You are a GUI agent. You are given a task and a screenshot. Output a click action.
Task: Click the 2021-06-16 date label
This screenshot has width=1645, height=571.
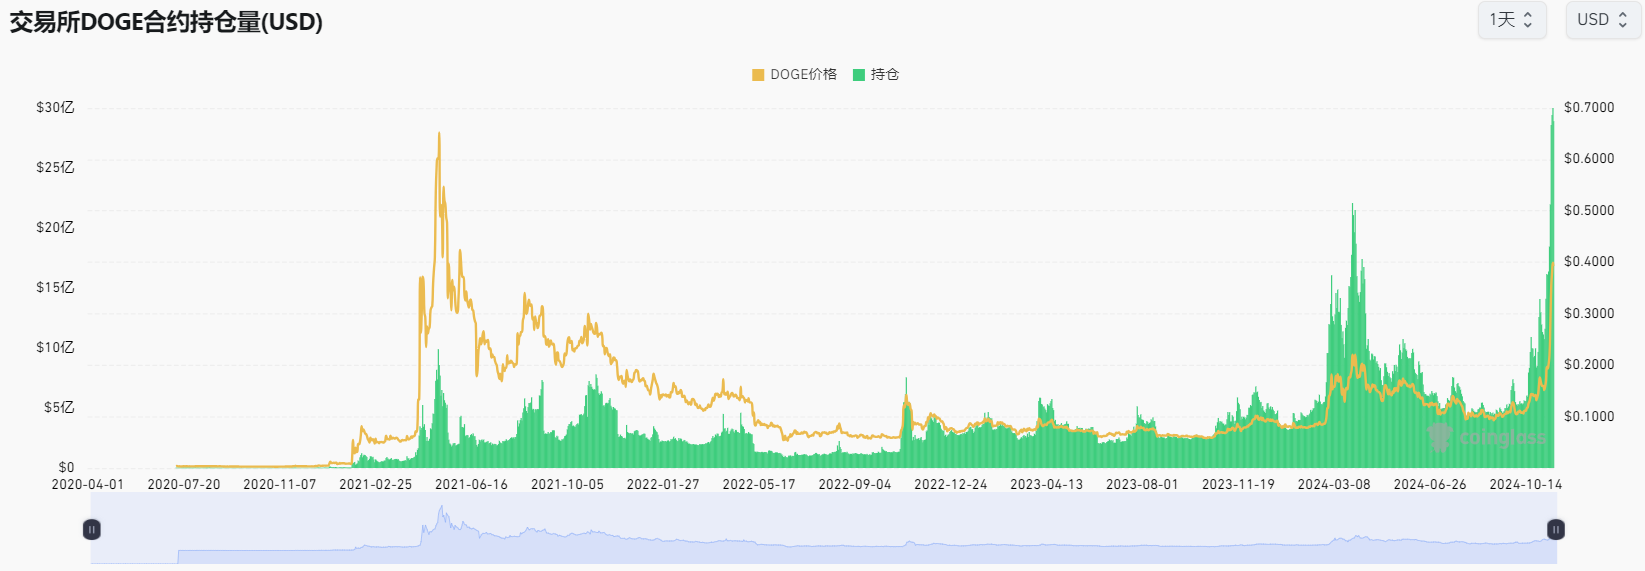(x=471, y=484)
